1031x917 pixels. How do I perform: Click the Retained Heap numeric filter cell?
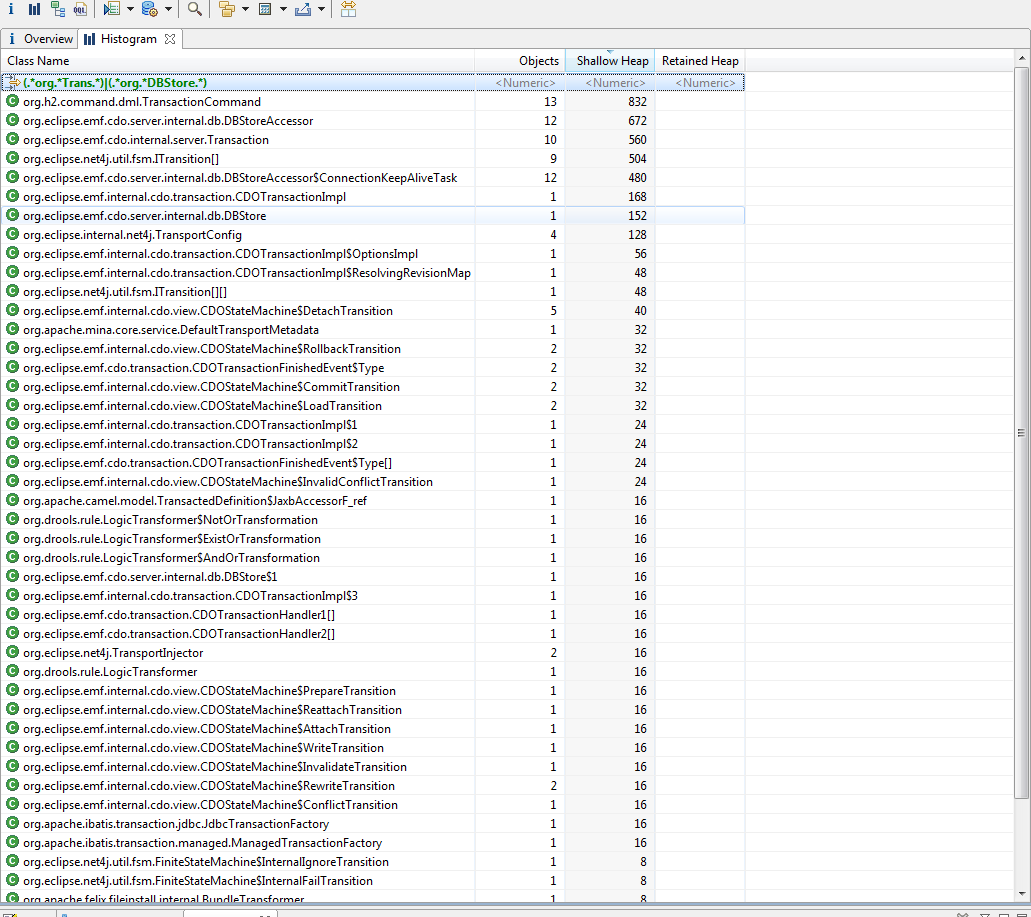point(700,83)
